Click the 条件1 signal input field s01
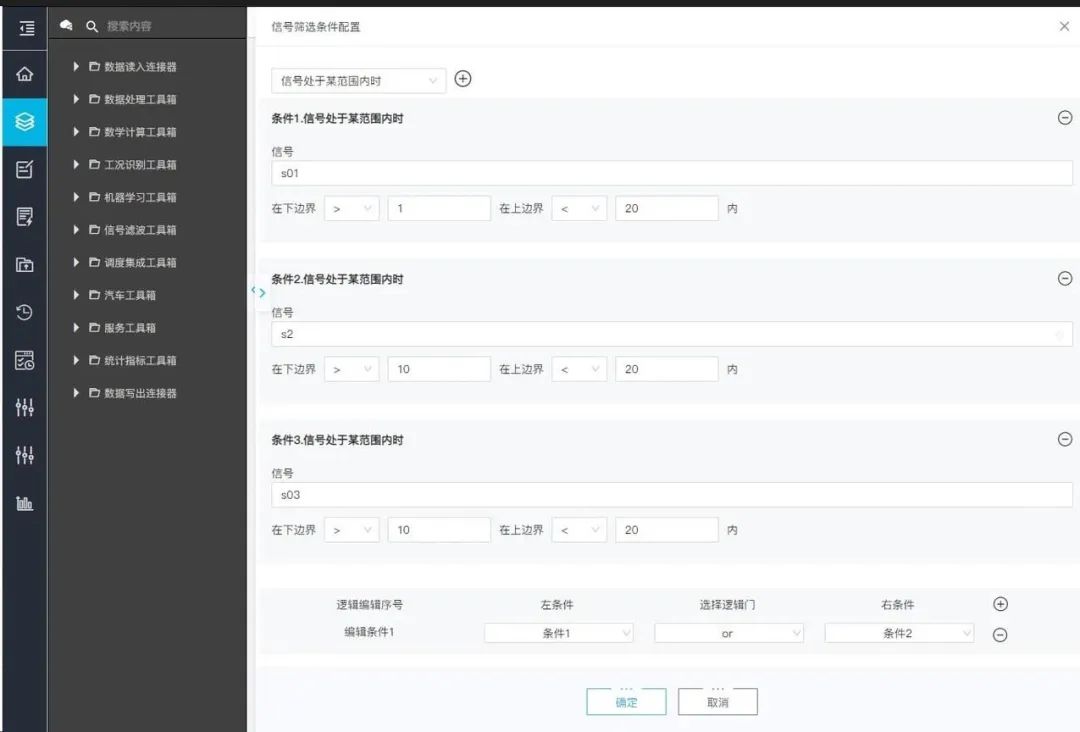This screenshot has width=1080, height=732. coord(670,173)
